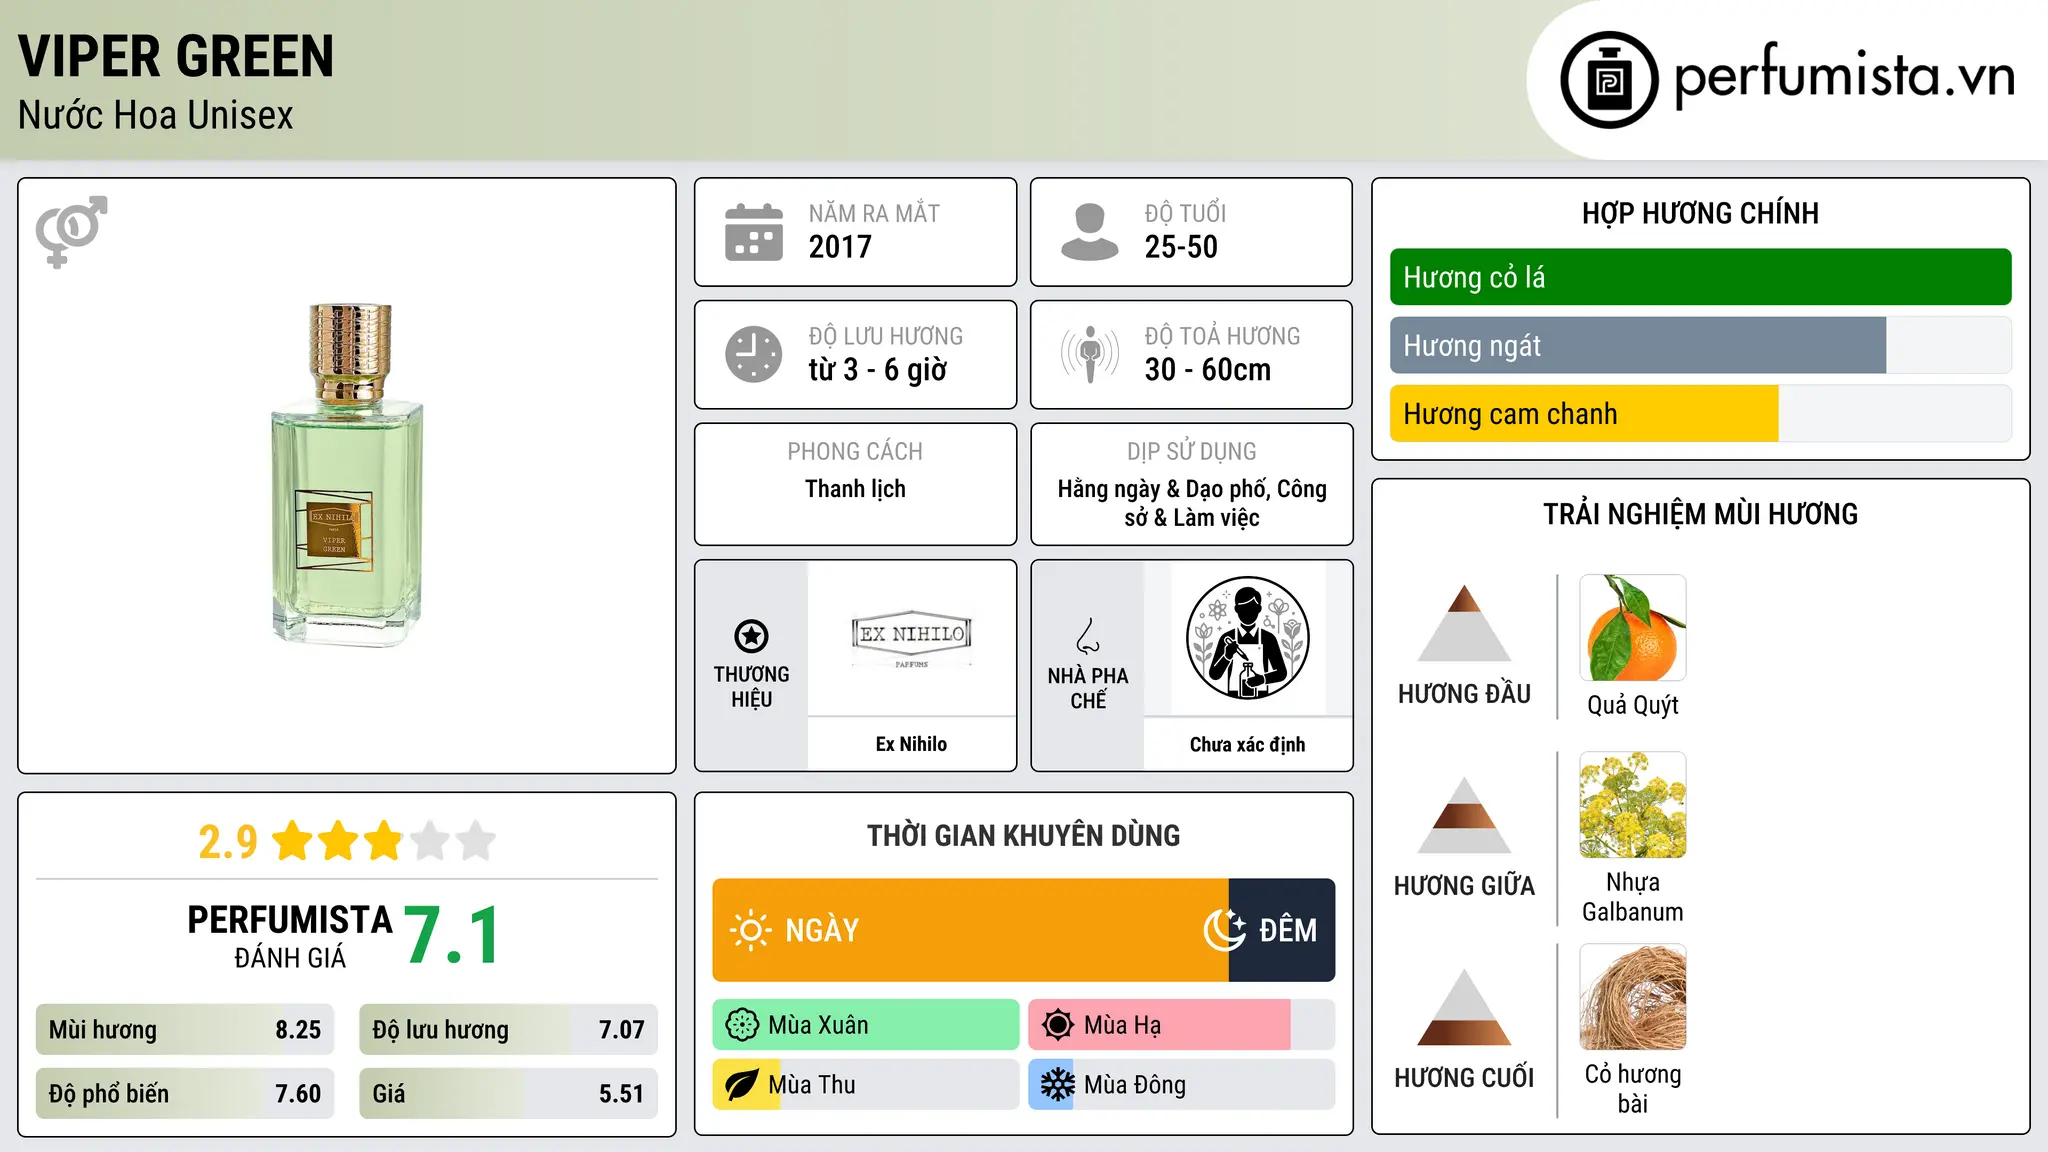Screen dimensions: 2048x1152
Task: Click the sun icon next to NGÀY
Action: pos(750,930)
